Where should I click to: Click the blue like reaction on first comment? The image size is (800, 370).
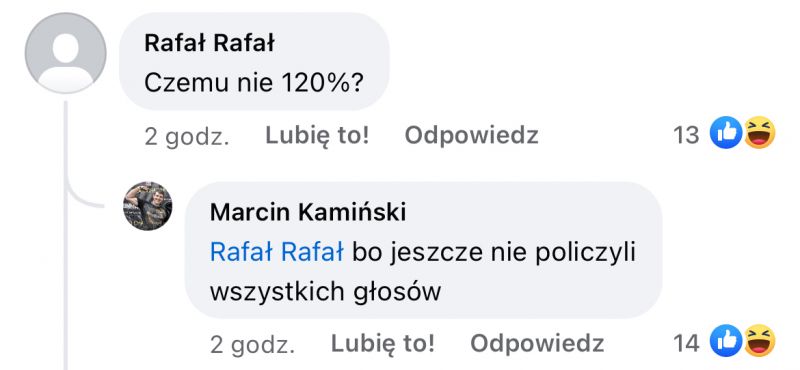click(x=726, y=133)
